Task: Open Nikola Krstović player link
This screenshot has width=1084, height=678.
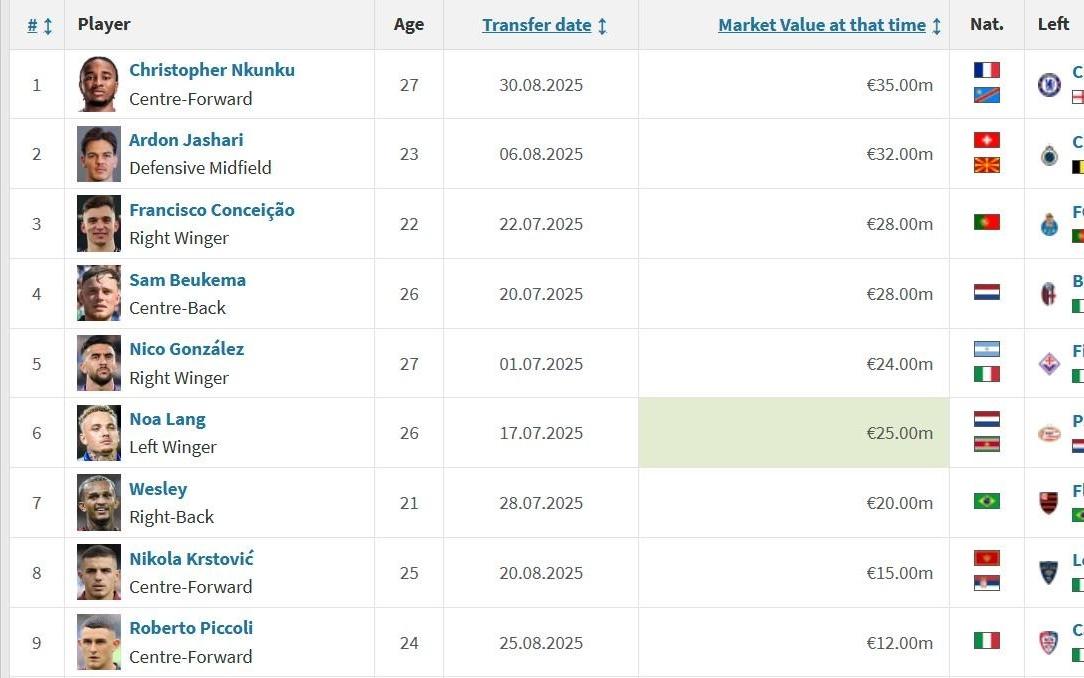Action: pyautogui.click(x=191, y=558)
